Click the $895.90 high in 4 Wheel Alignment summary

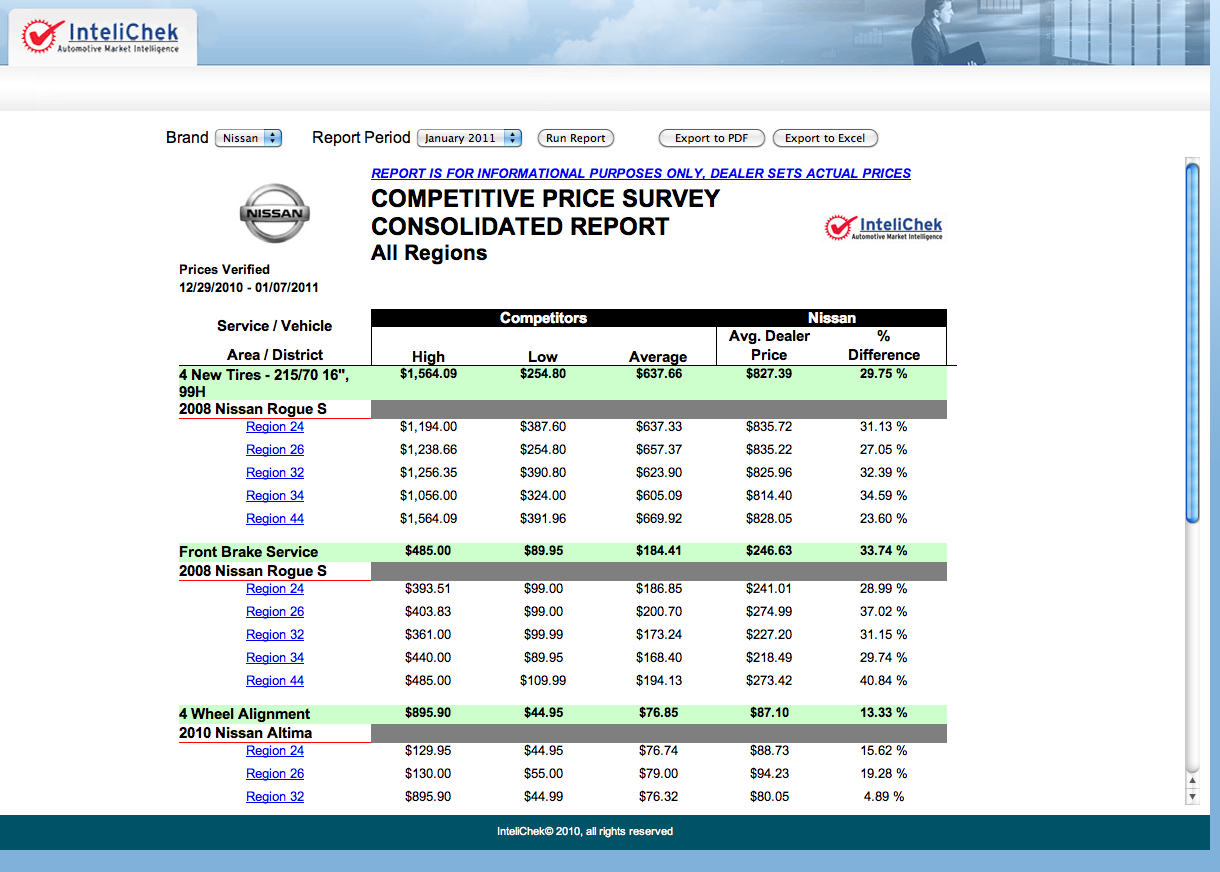tap(428, 713)
